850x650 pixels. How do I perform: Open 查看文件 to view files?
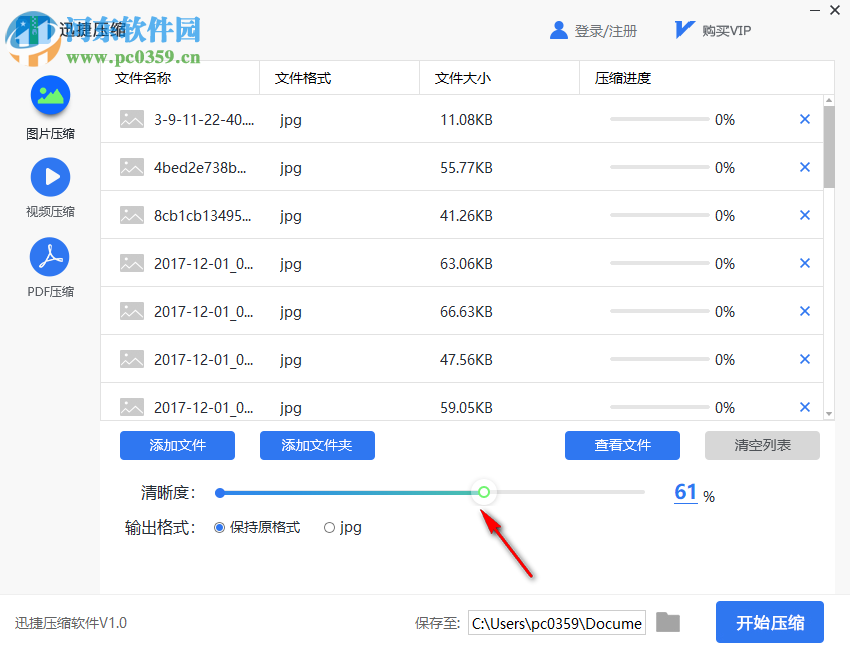pos(622,445)
